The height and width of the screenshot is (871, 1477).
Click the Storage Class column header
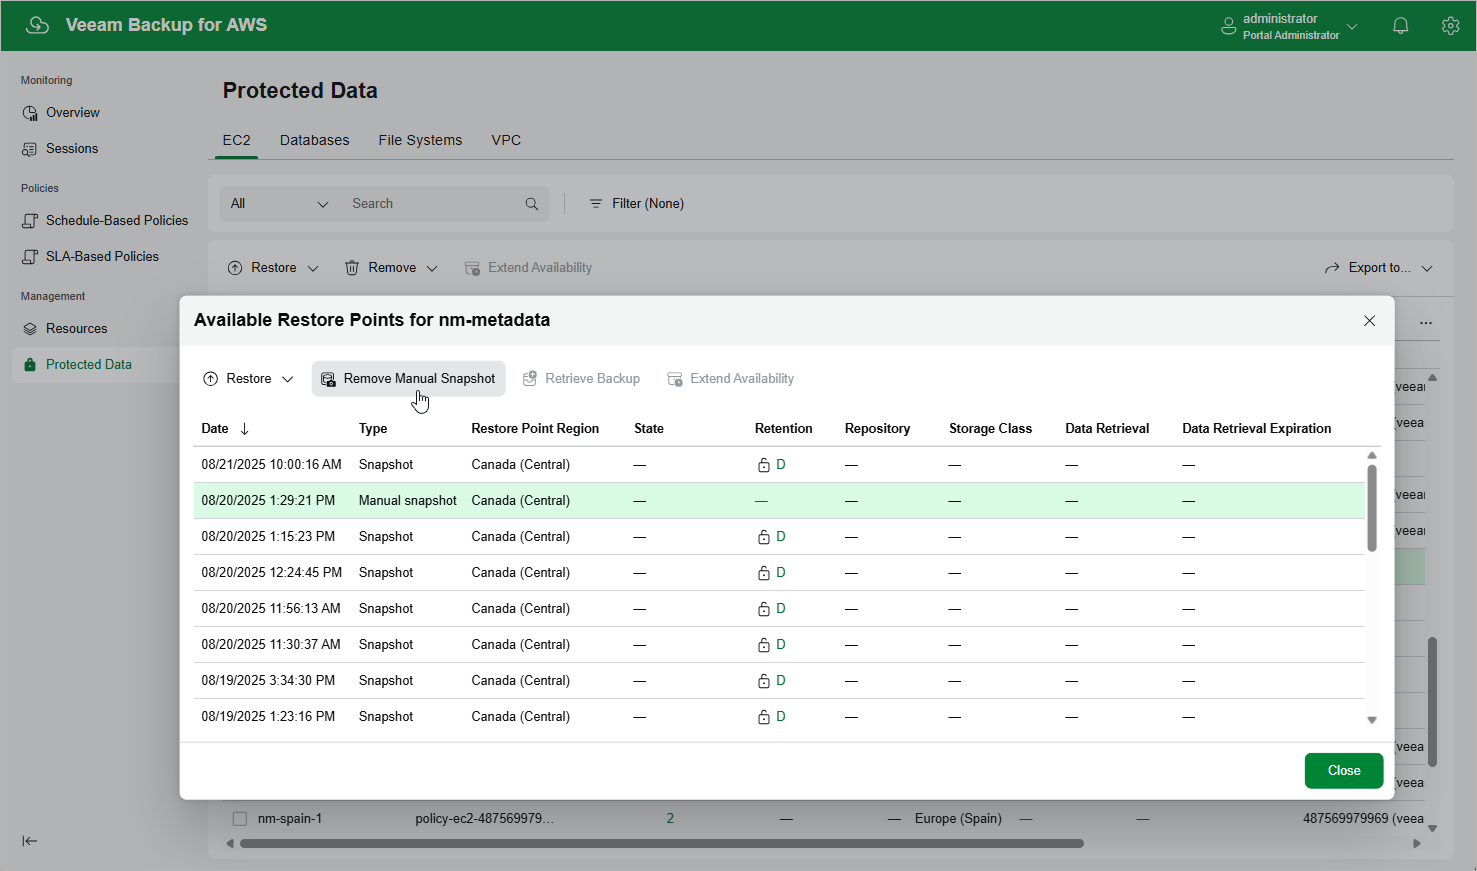[990, 429]
